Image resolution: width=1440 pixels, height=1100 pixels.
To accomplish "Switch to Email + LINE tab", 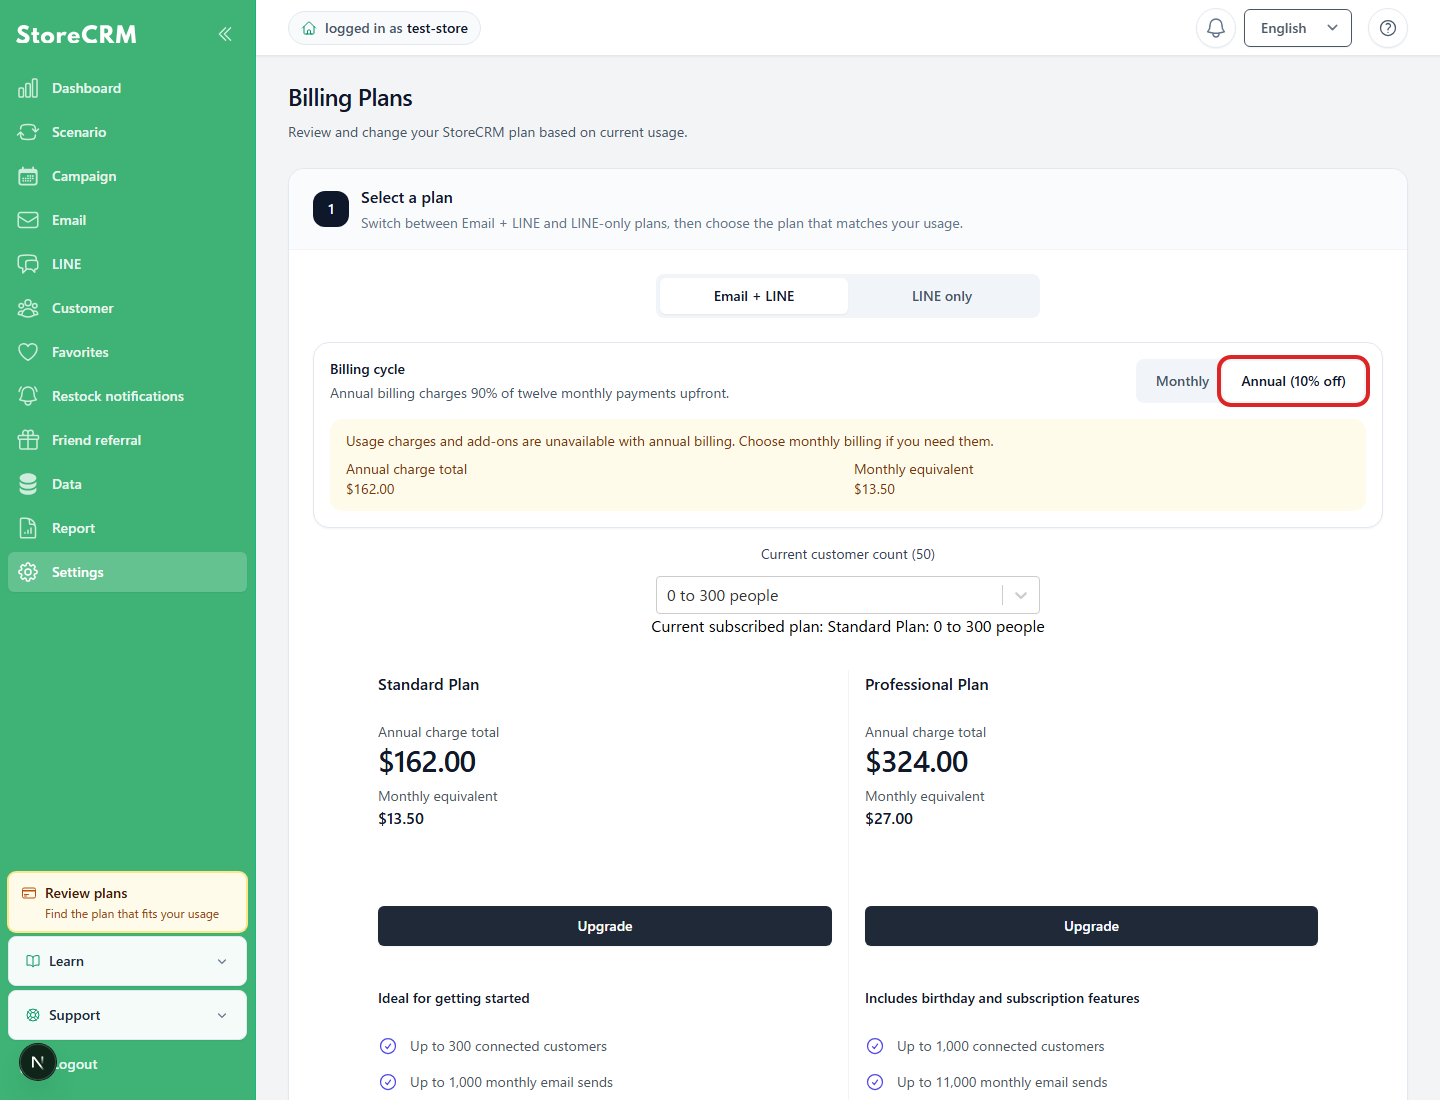I will tap(754, 296).
